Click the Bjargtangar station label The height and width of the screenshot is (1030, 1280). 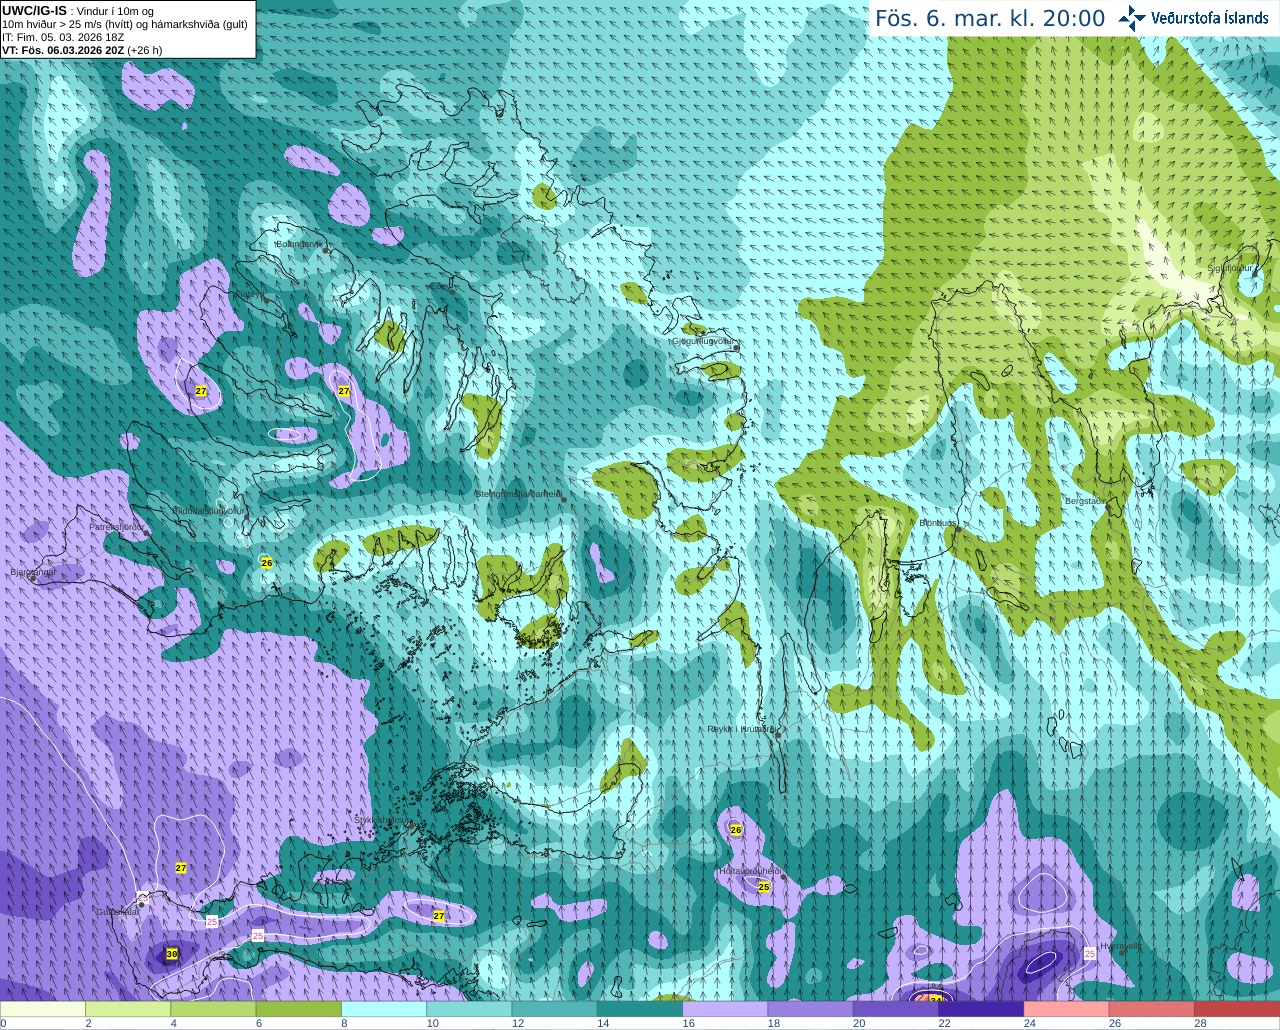pyautogui.click(x=32, y=572)
